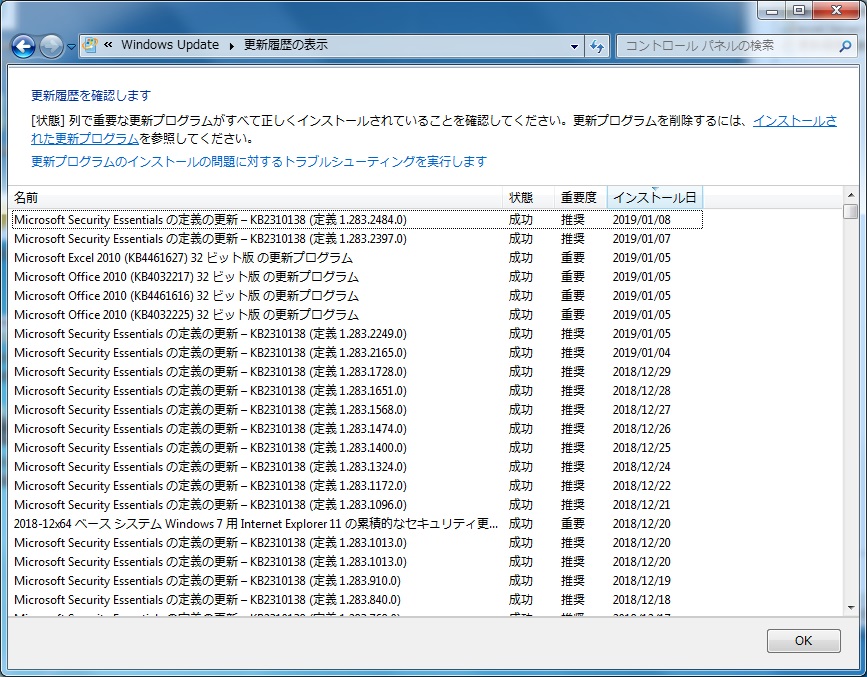867x677 pixels.
Task: Show hidden breadcrumb levels via « chevron
Action: click(108, 45)
